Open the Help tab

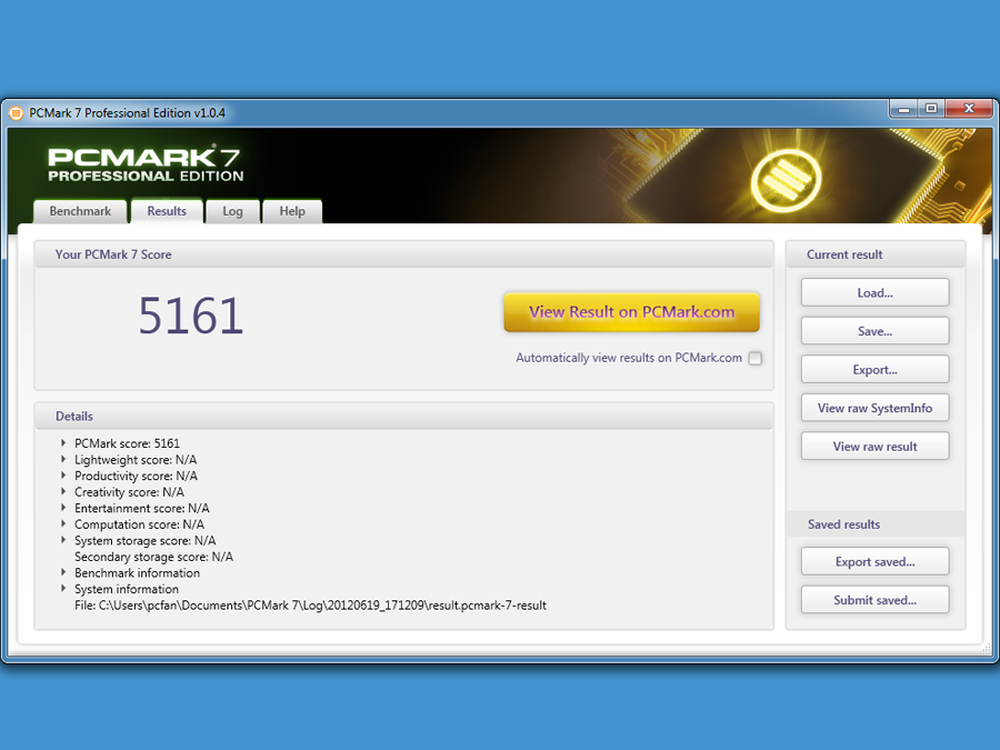(x=292, y=211)
